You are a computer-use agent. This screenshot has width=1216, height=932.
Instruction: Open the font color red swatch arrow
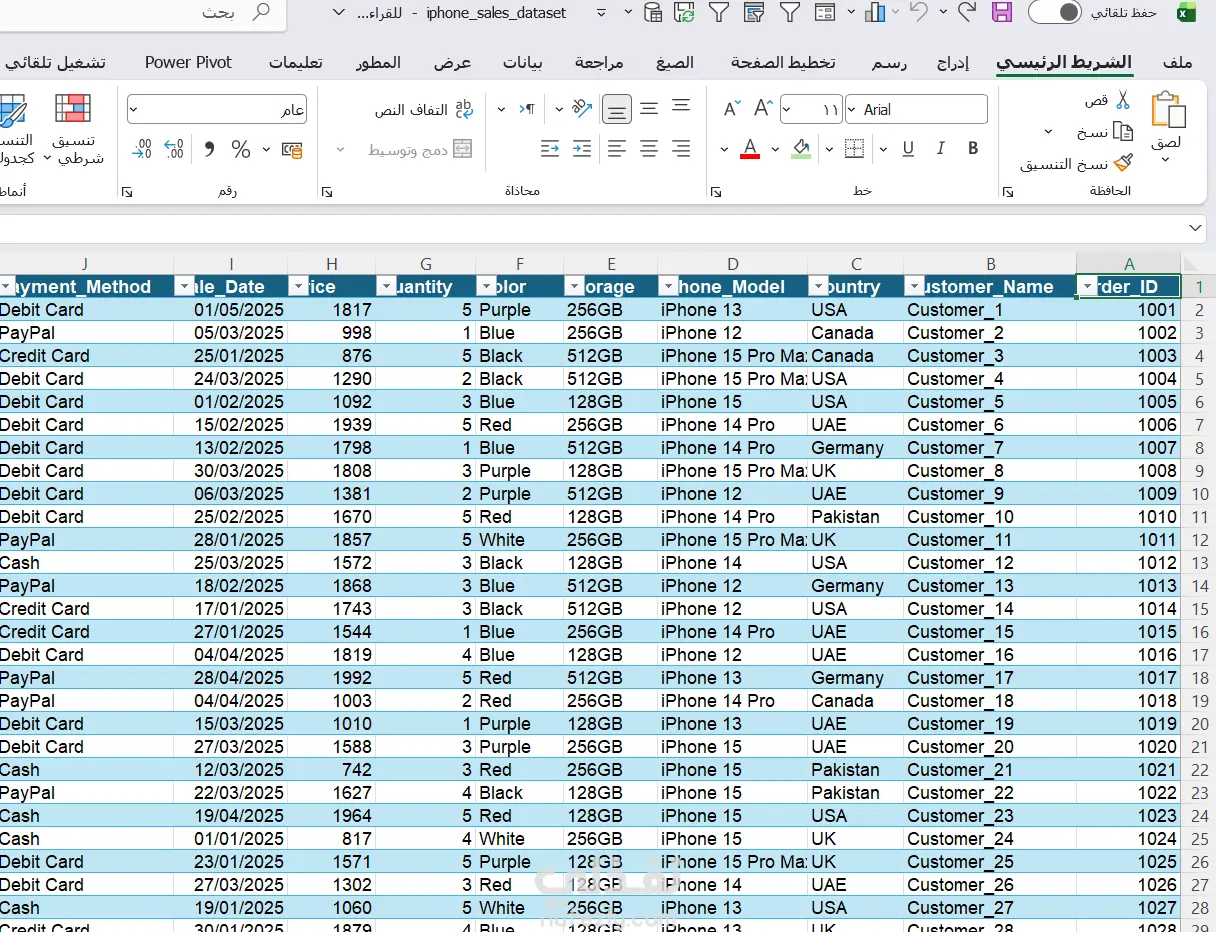click(x=725, y=150)
